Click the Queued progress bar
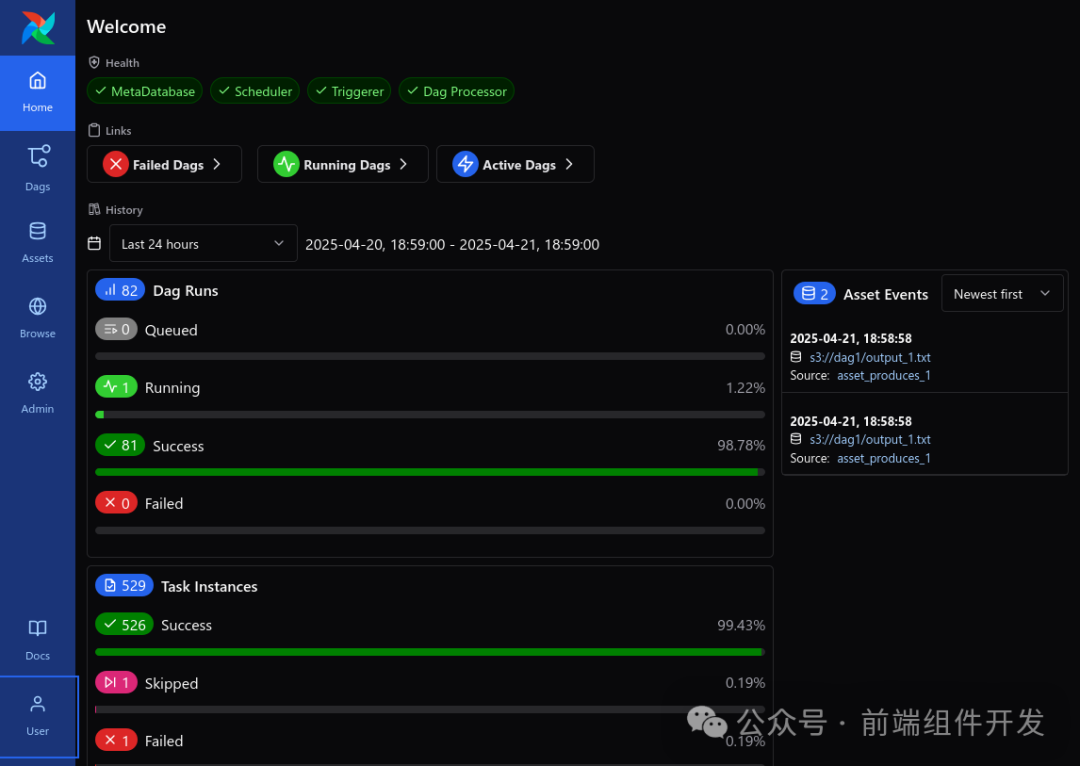Viewport: 1080px width, 766px height. point(430,356)
